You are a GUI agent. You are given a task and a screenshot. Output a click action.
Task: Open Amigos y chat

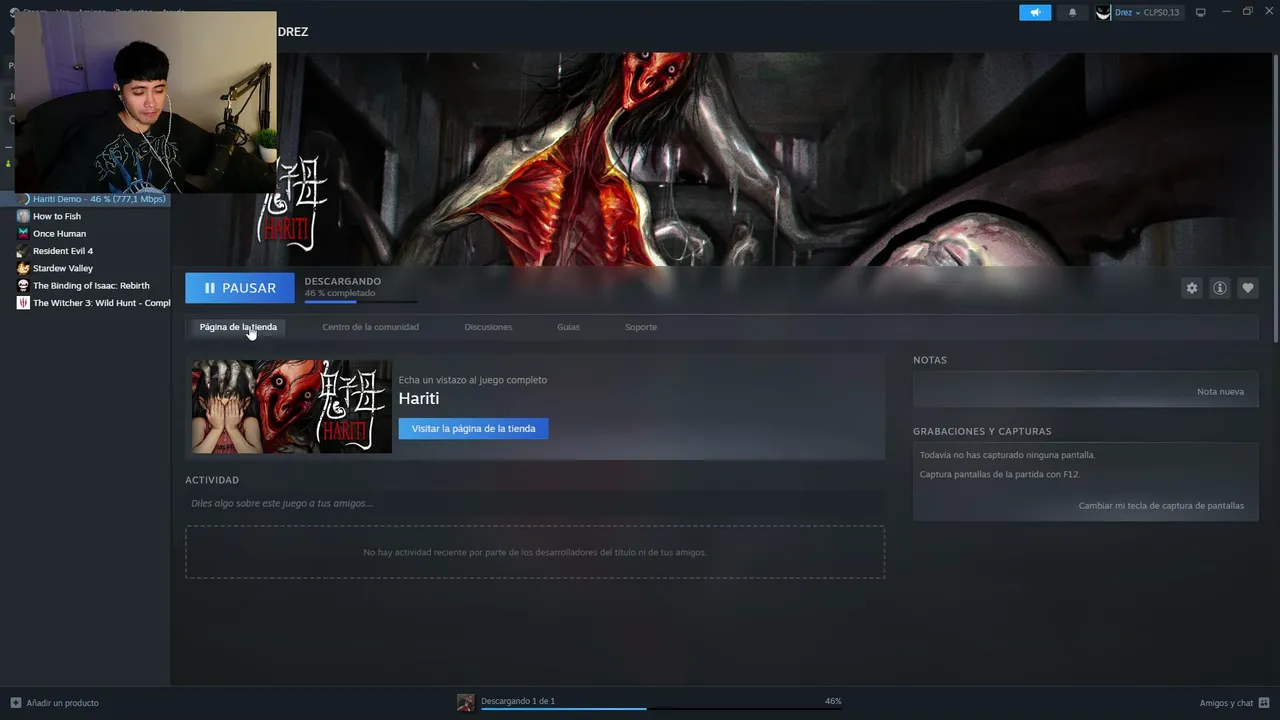click(1227, 703)
